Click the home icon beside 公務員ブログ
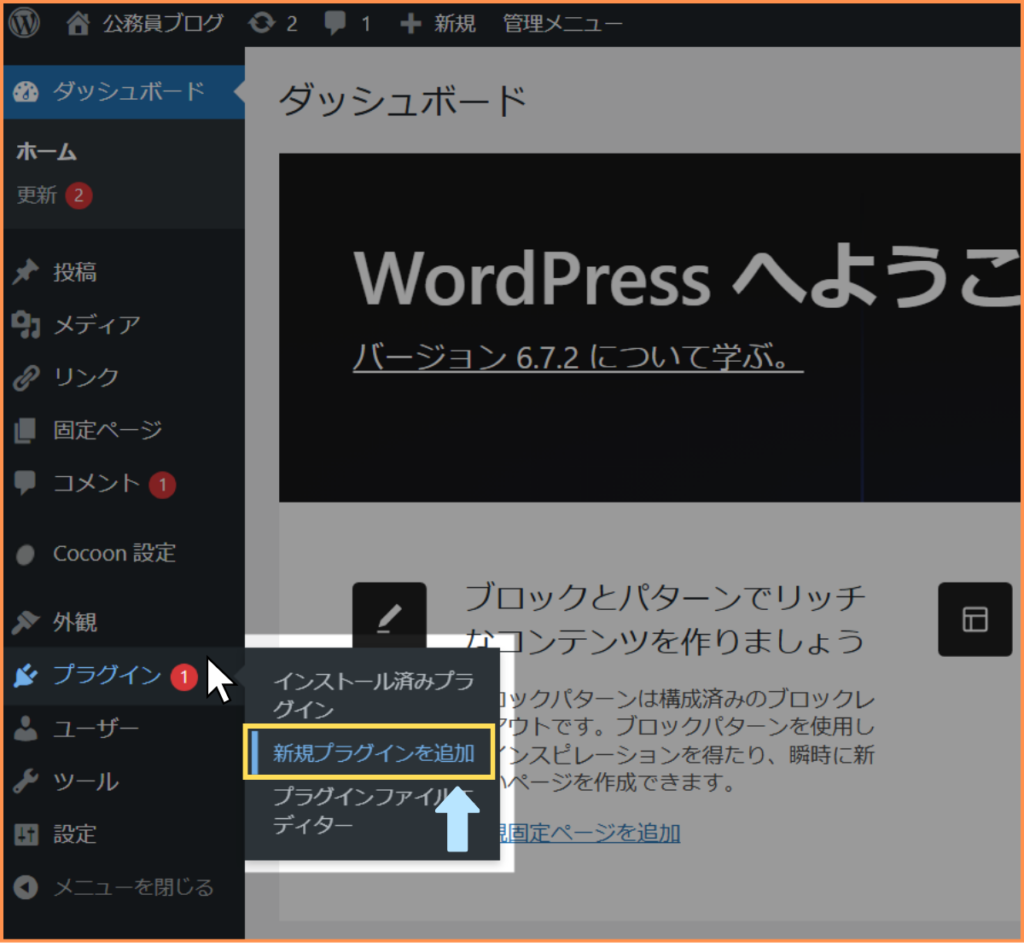Image resolution: width=1024 pixels, height=947 pixels. [78, 23]
